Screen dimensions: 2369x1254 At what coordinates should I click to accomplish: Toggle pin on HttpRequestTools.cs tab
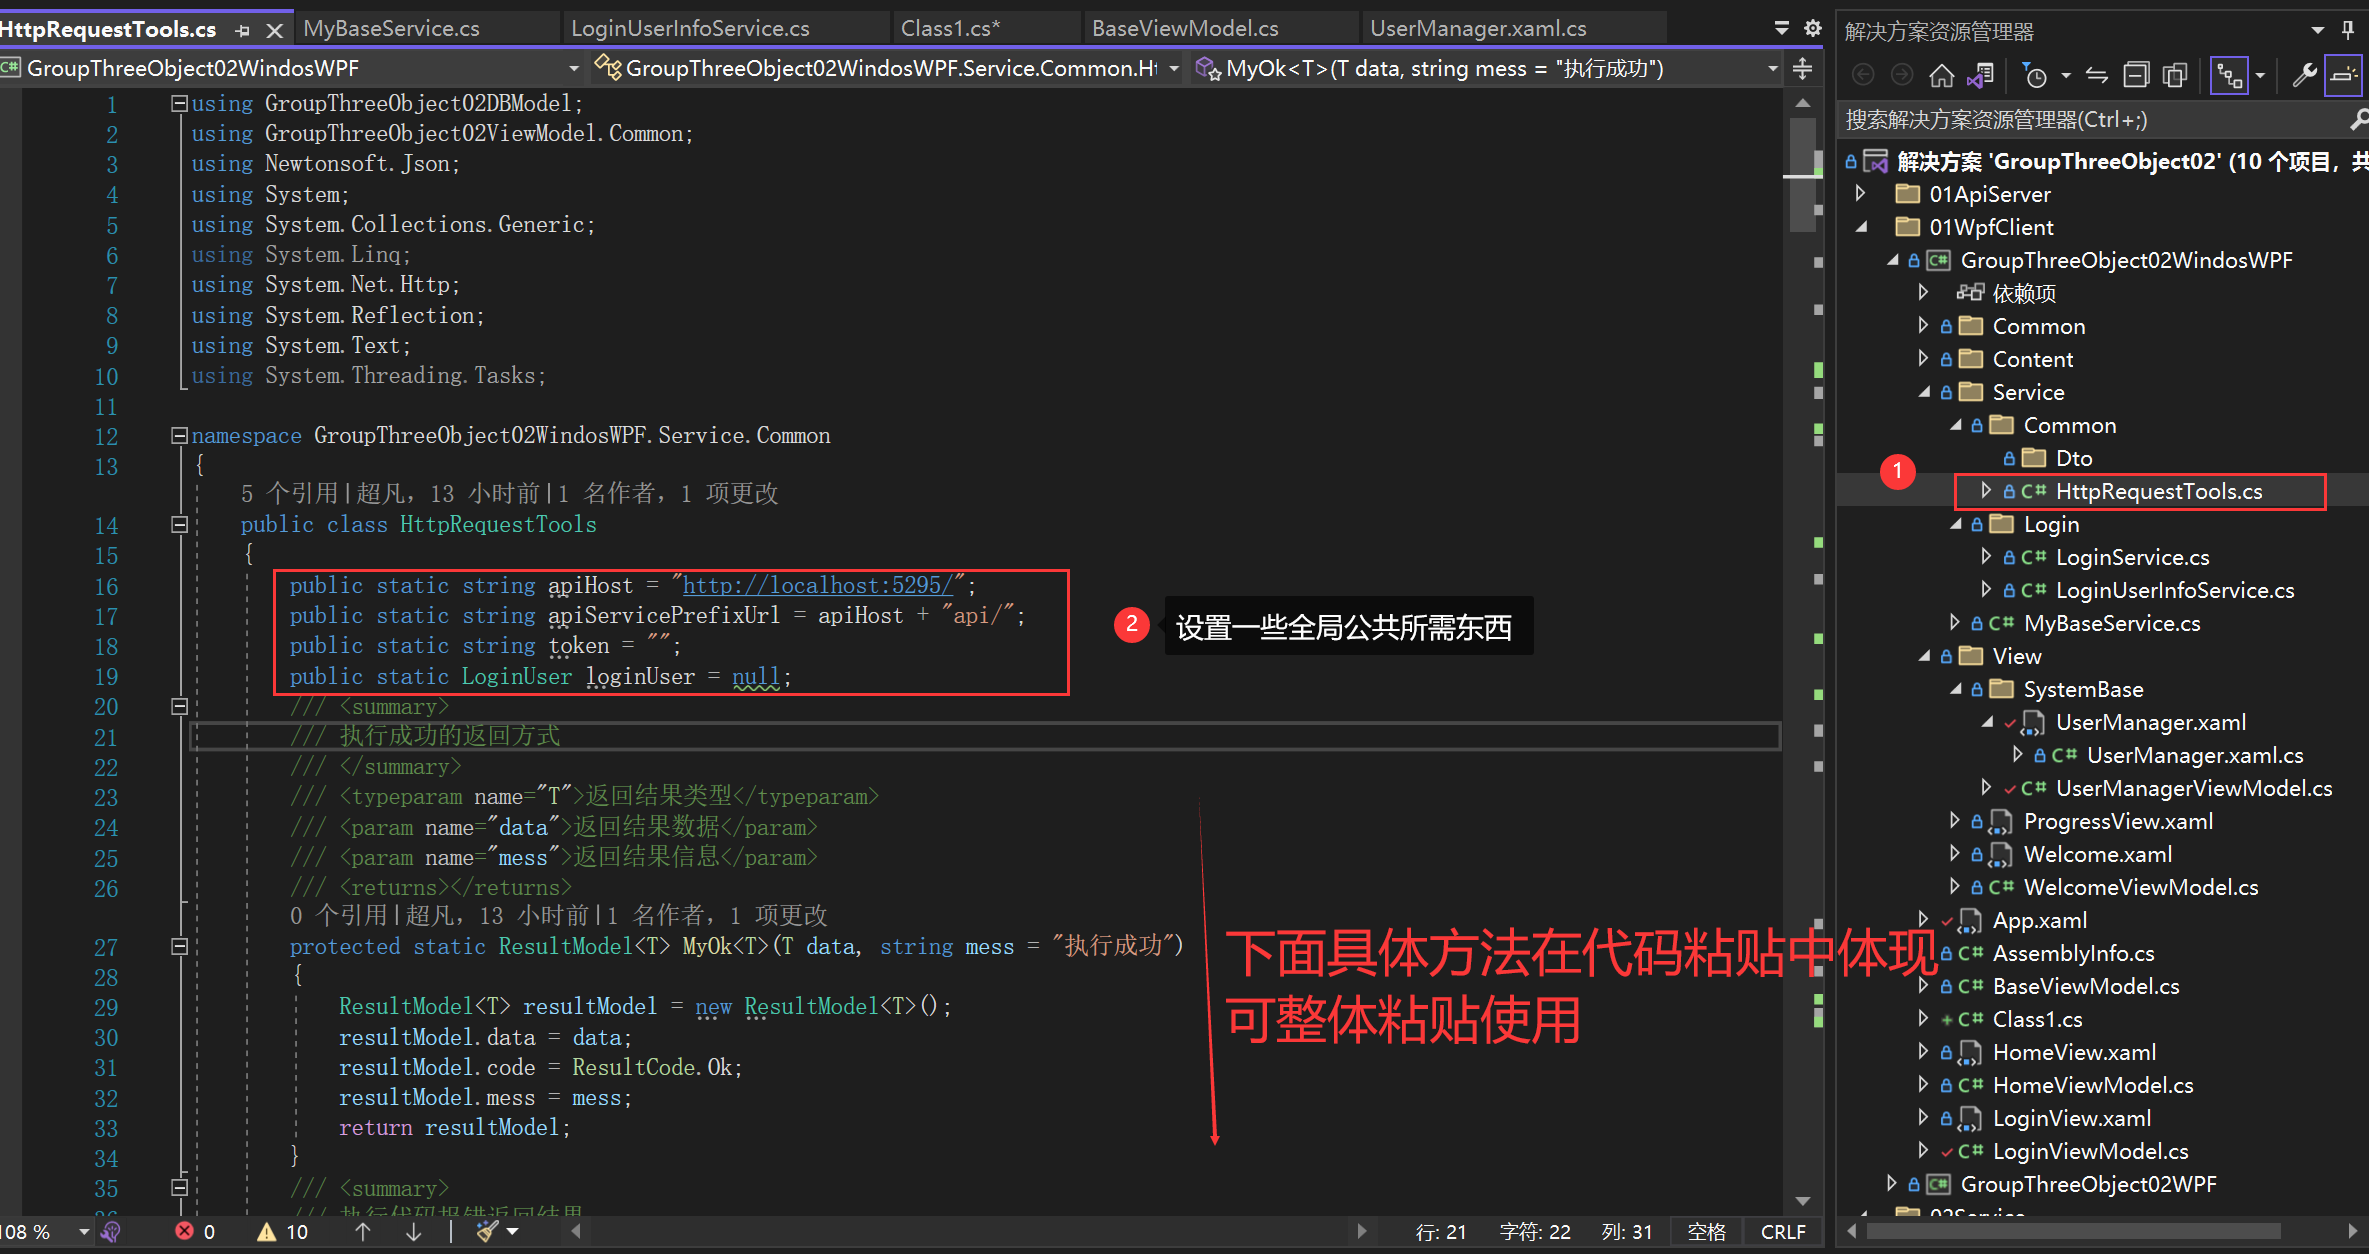pyautogui.click(x=242, y=31)
